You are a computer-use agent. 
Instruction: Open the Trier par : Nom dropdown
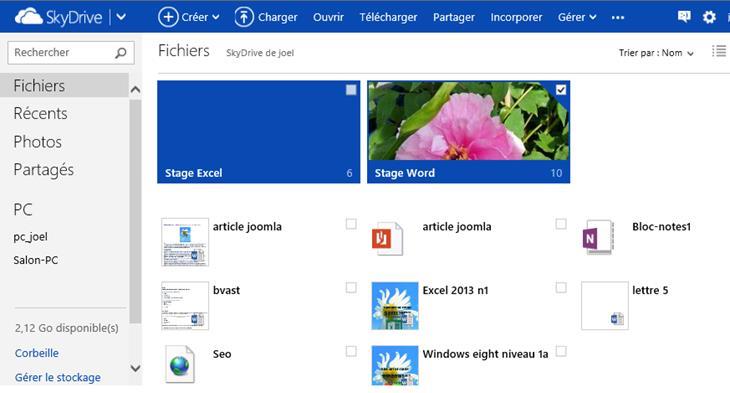tap(656, 53)
